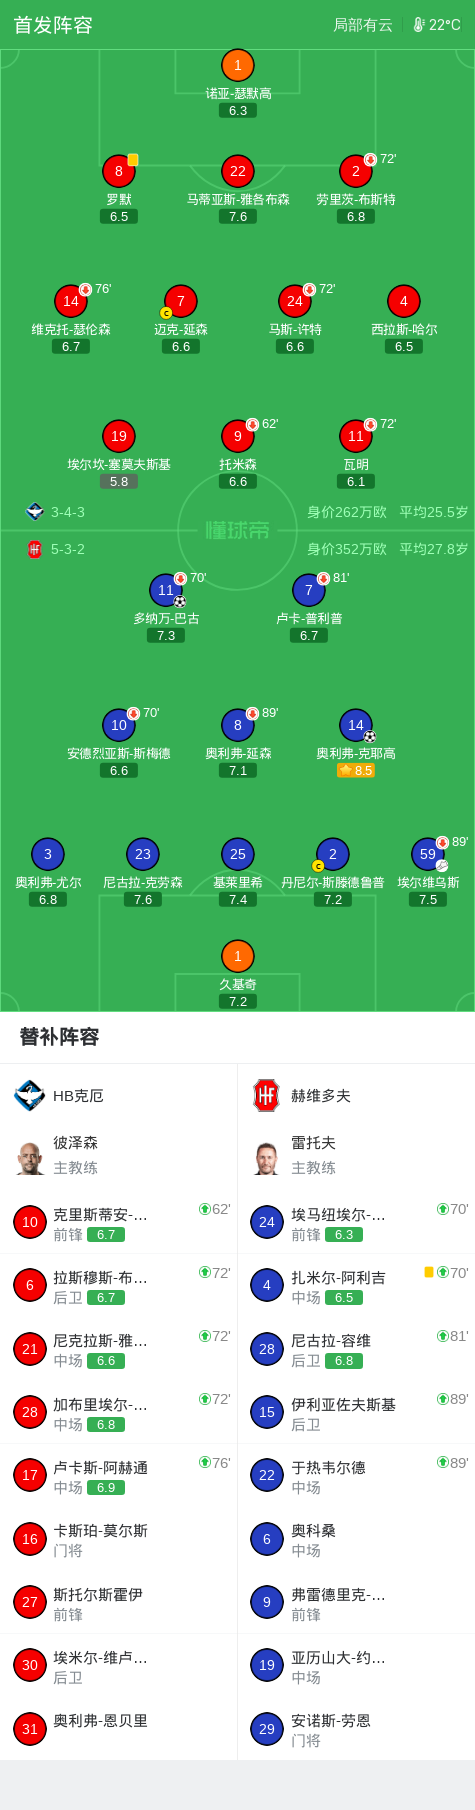The height and width of the screenshot is (1810, 475).
Task: Click the 5-3-2 formation label
Action: pyautogui.click(x=68, y=549)
